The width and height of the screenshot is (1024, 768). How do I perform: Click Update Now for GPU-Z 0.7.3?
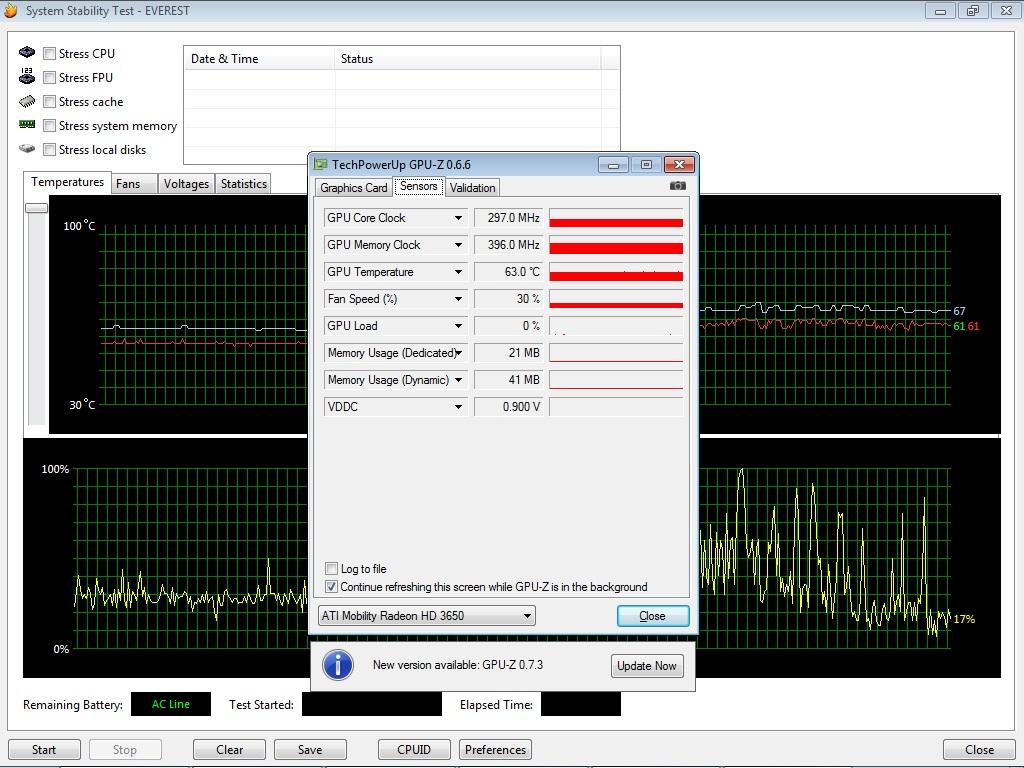click(647, 666)
